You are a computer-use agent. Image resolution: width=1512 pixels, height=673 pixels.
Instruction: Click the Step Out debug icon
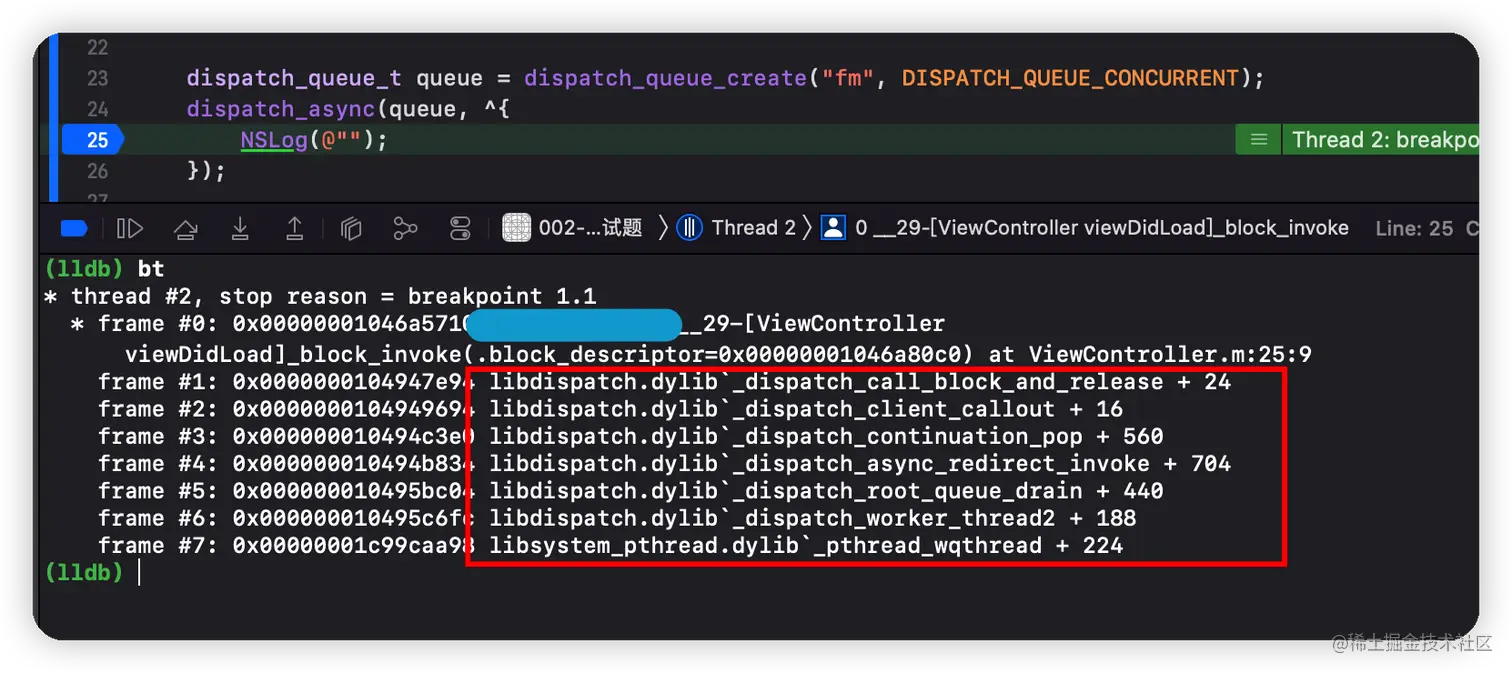(295, 229)
